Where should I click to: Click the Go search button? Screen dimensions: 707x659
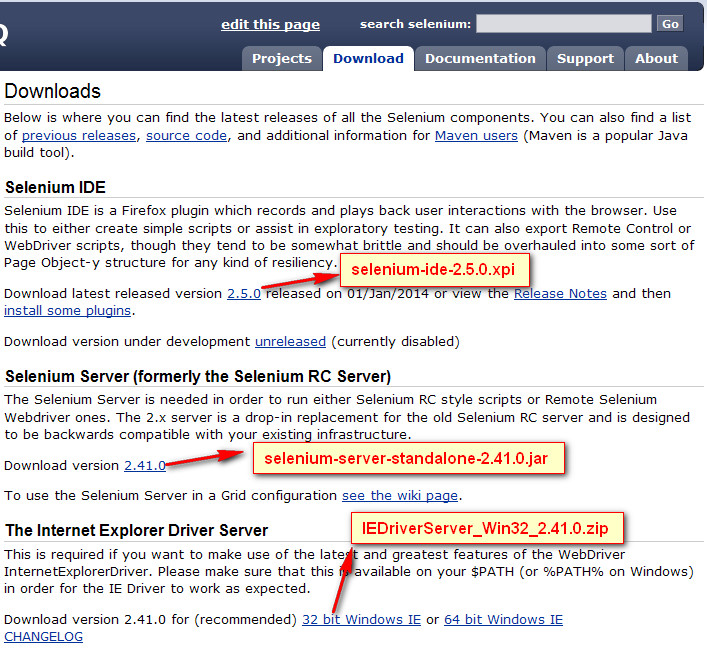(670, 23)
